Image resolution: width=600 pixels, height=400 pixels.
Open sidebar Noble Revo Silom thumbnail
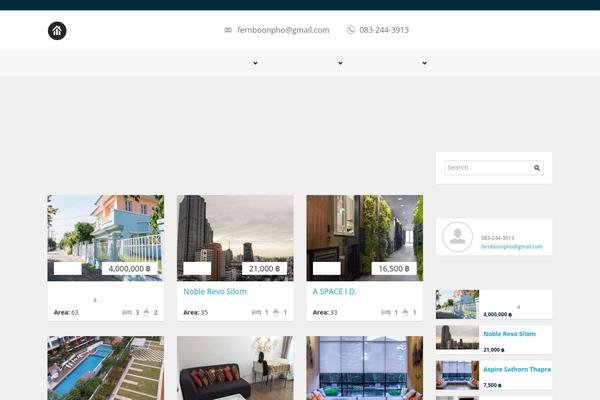(x=457, y=337)
